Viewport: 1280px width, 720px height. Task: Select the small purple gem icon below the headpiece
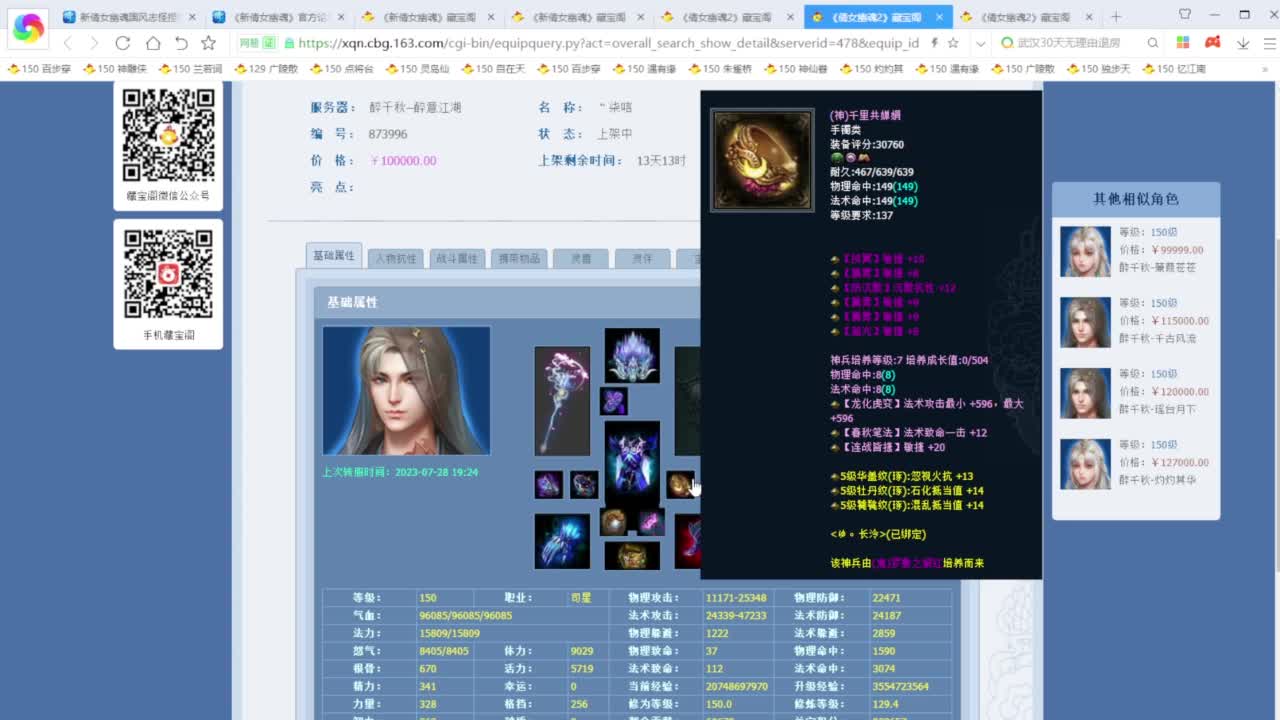(613, 401)
